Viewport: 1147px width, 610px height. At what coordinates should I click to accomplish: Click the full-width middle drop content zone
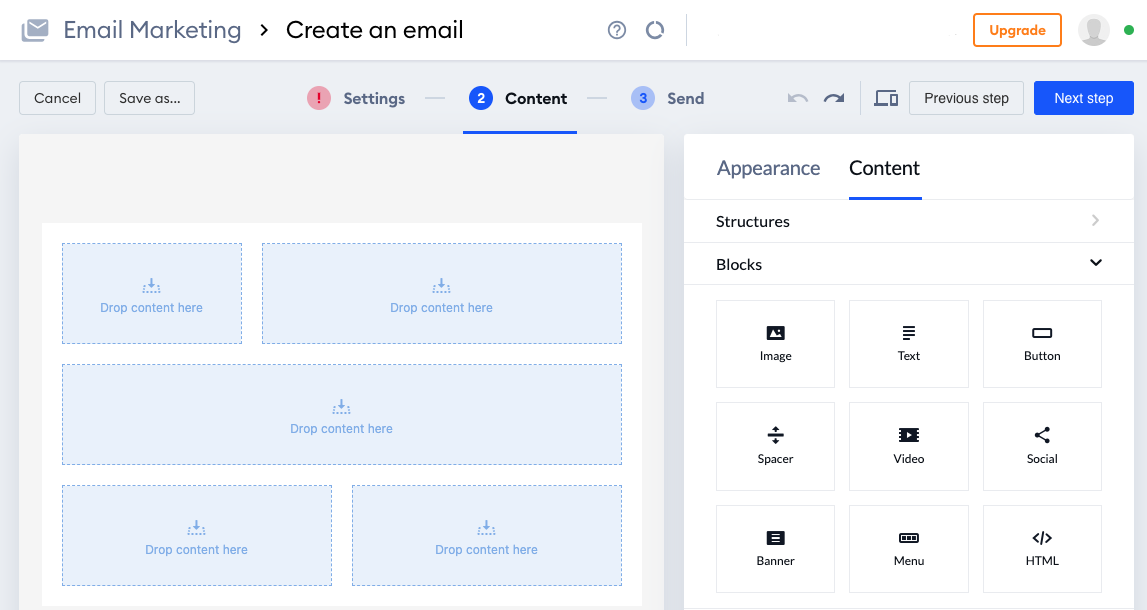(x=342, y=414)
